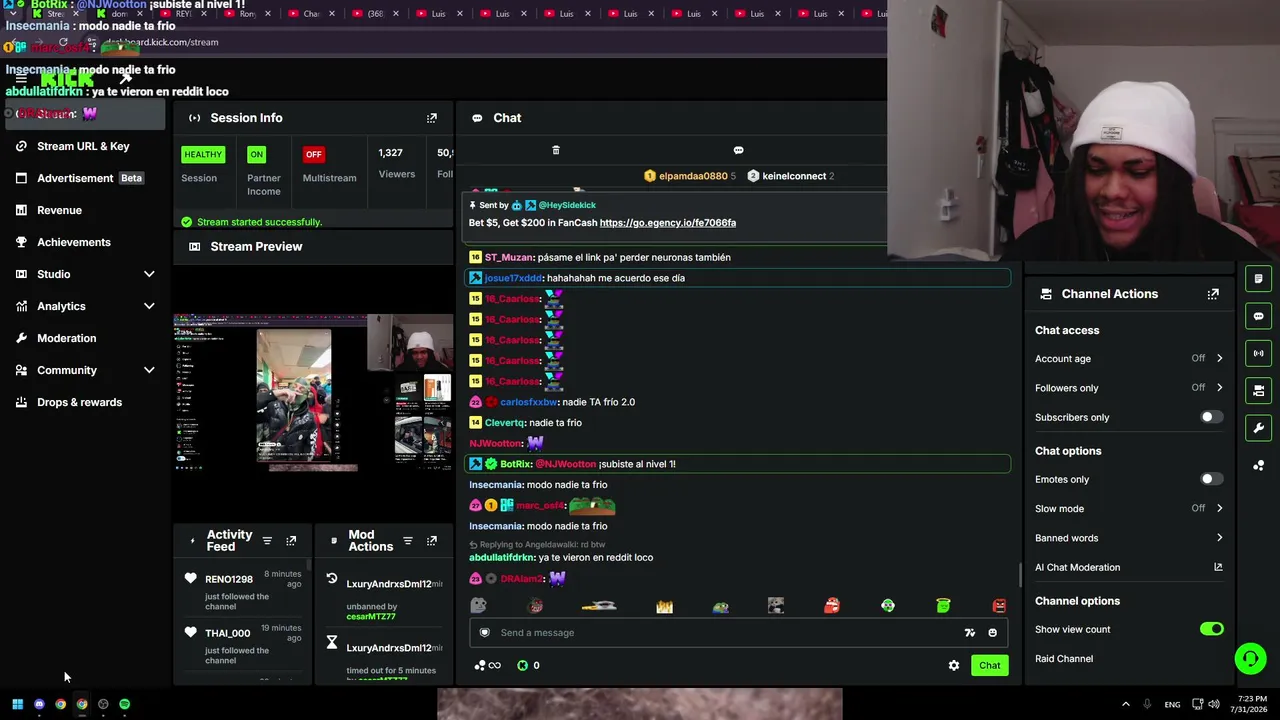Screen dimensions: 1280x720
Task: Select the crown emote in emote bar
Action: [664, 606]
